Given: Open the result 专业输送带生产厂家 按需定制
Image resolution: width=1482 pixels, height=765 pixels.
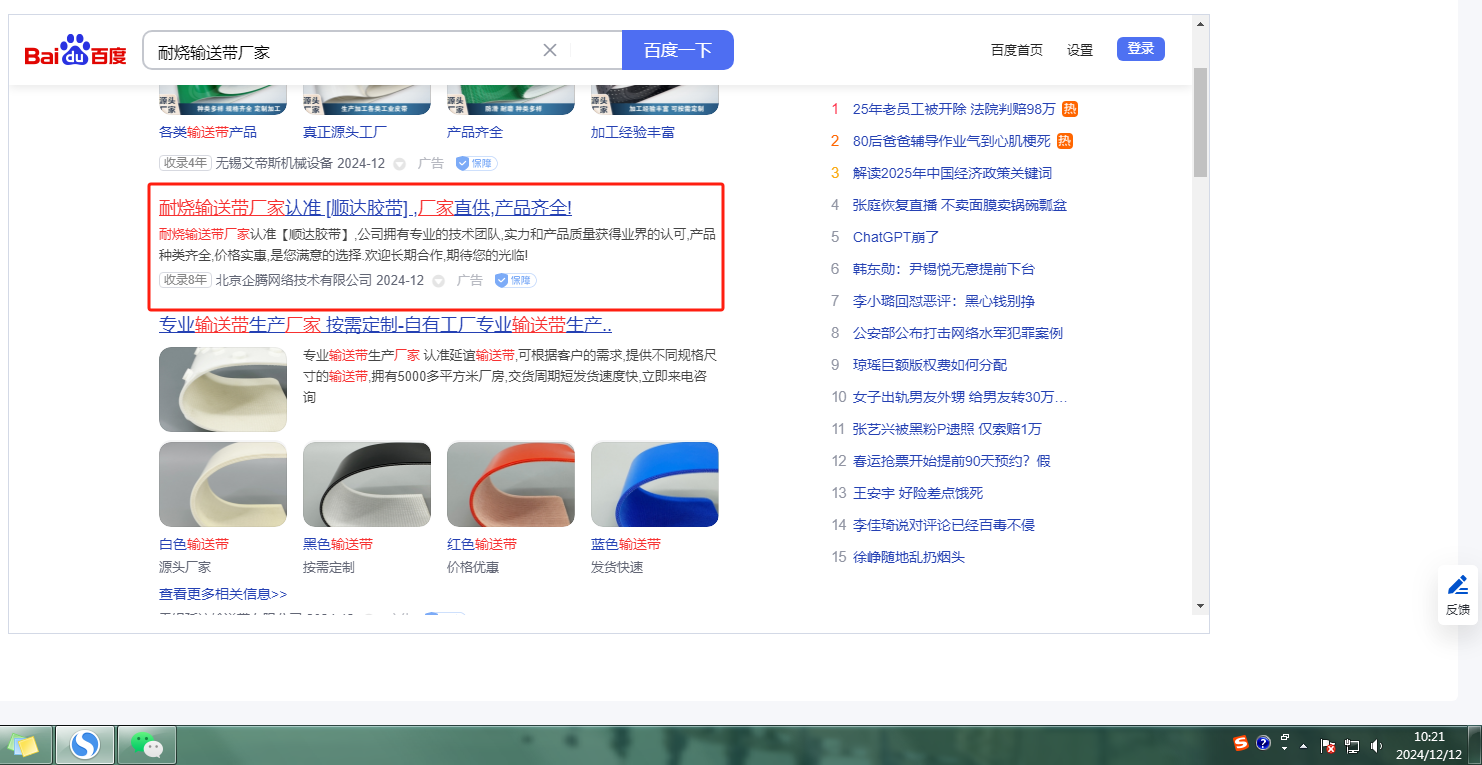Looking at the screenshot, I should coord(385,325).
